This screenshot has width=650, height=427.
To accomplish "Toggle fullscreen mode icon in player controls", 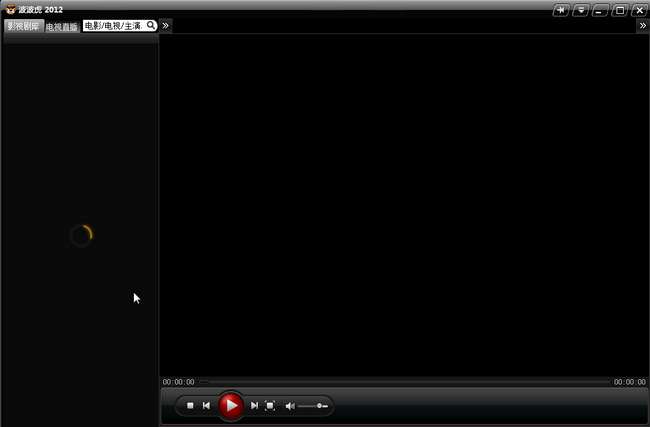I will (x=270, y=405).
